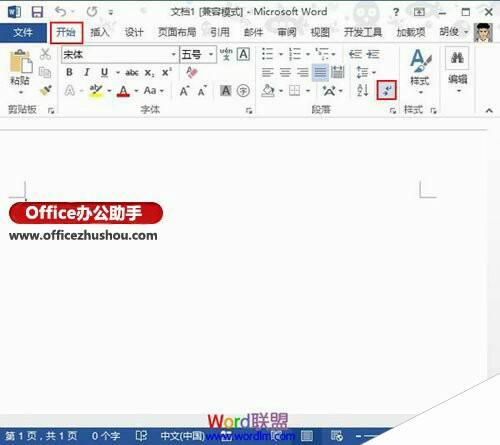Image resolution: width=500 pixels, height=445 pixels.
Task: Open Line Spacing dropdown
Action: (x=366, y=72)
